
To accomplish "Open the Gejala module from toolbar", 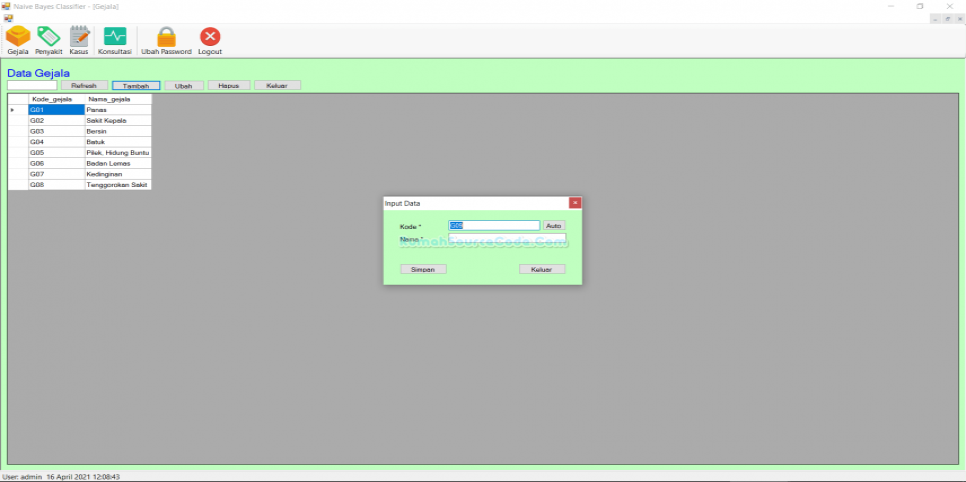I will click(17, 38).
